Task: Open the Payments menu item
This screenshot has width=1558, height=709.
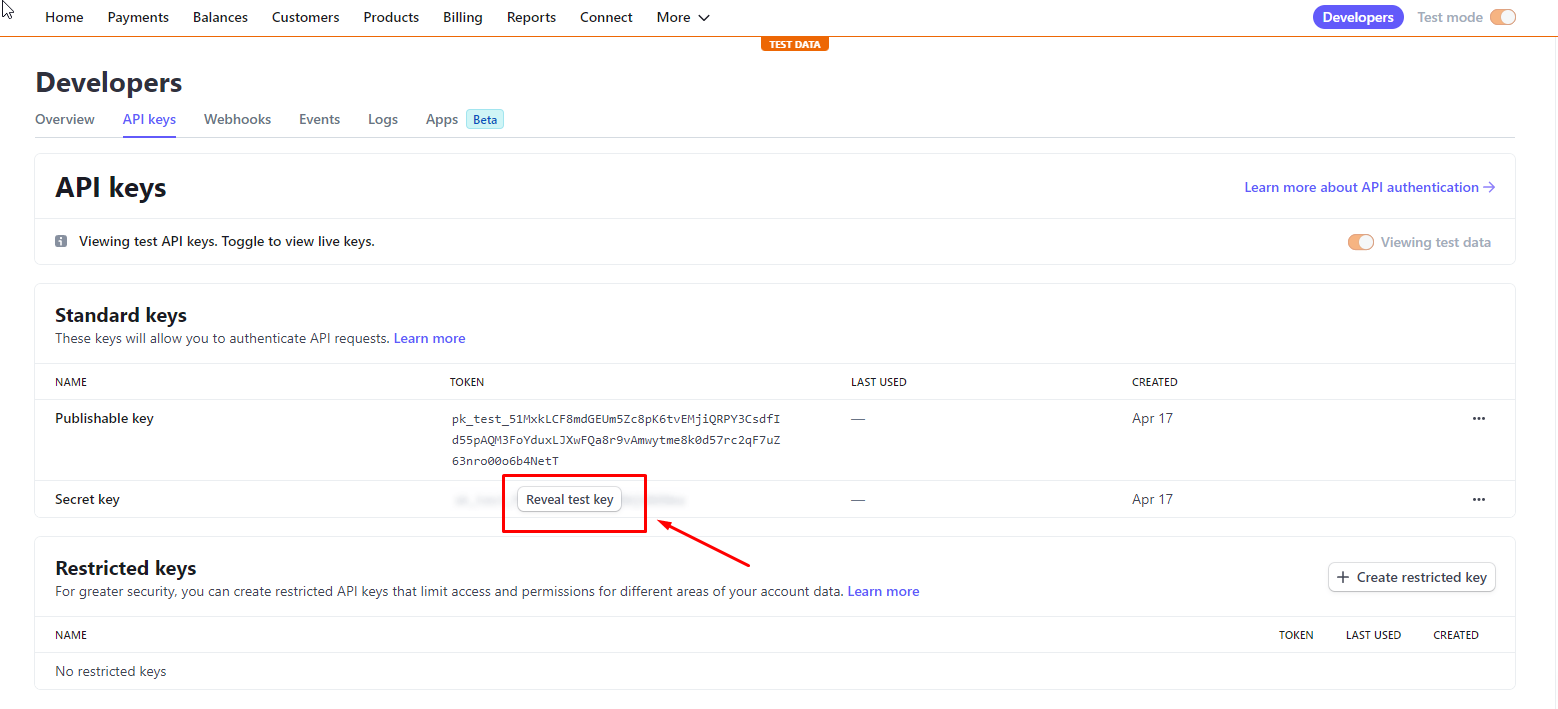Action: coord(138,17)
